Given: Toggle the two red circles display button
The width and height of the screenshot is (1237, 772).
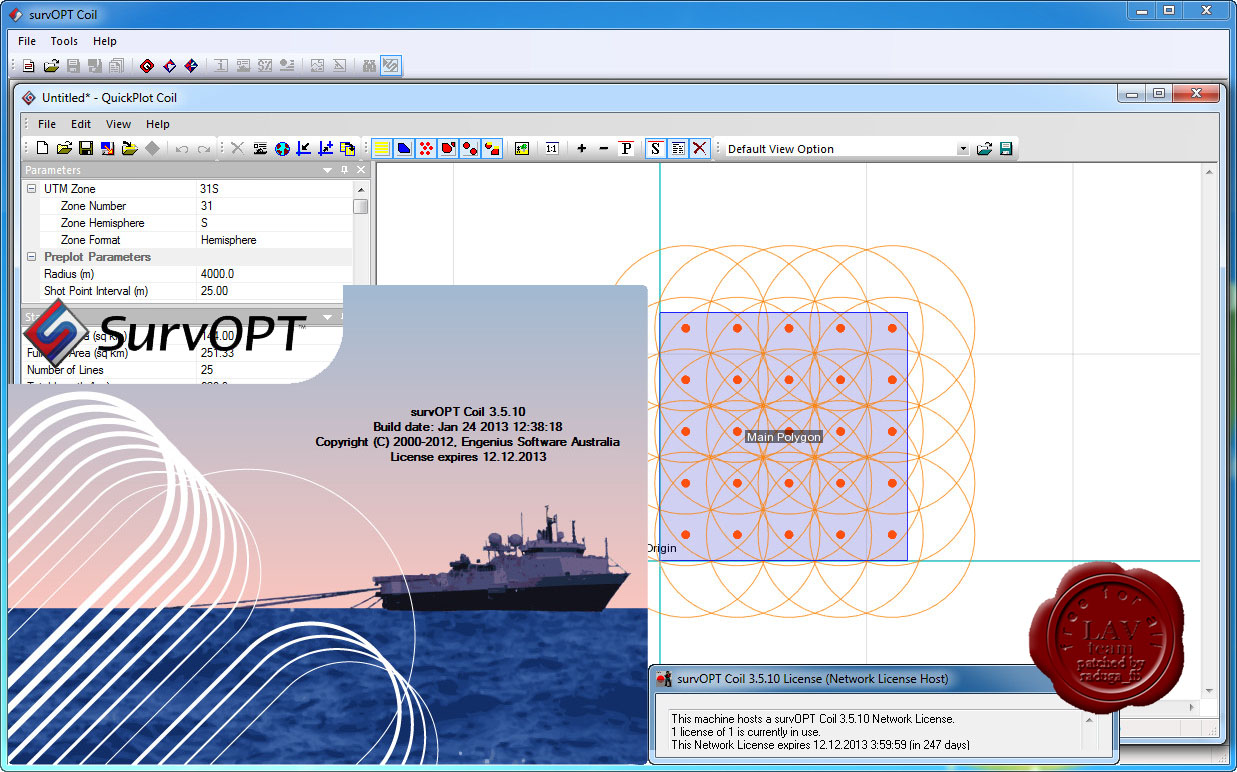Looking at the screenshot, I should pos(470,149).
